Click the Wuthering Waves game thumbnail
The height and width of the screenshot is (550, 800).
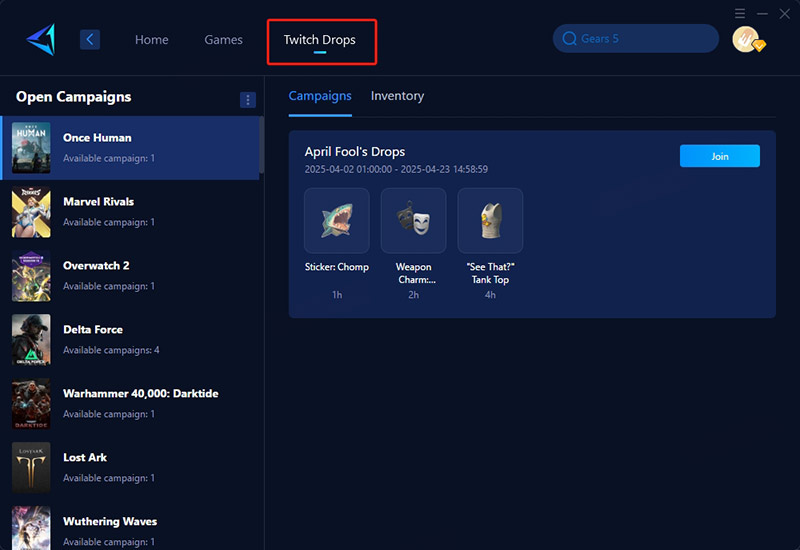click(31, 528)
